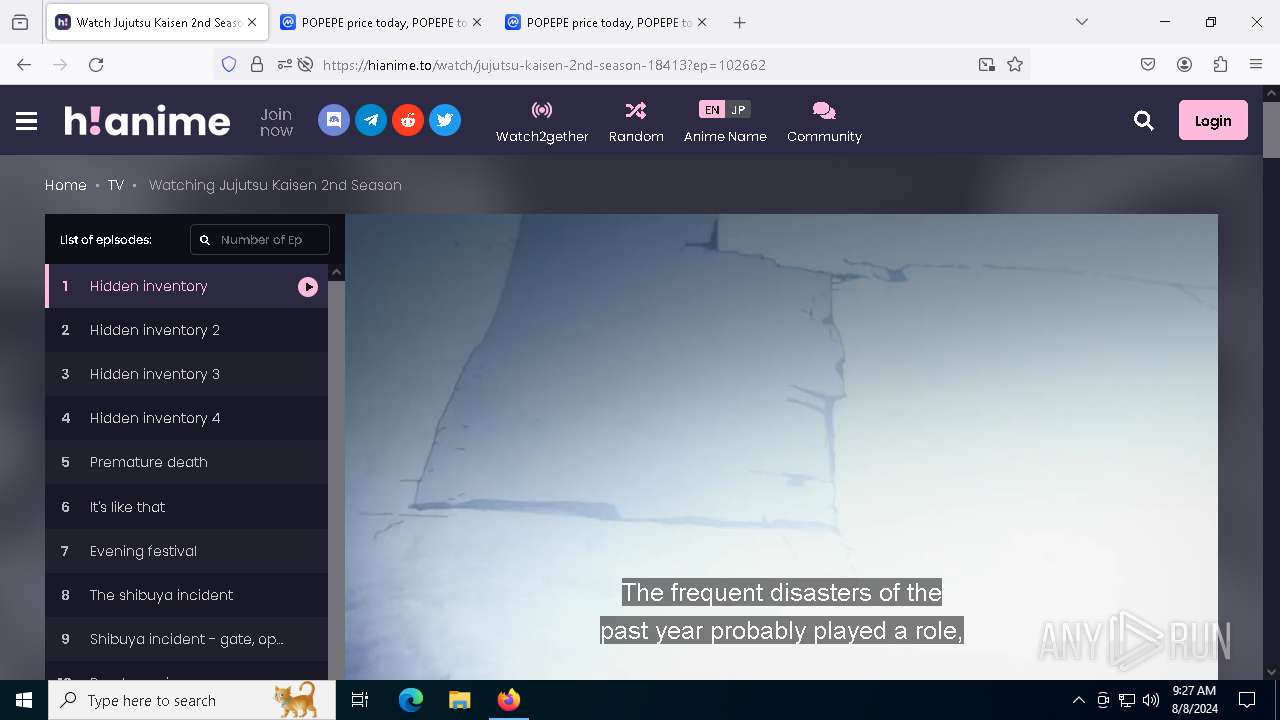This screenshot has width=1280, height=720.
Task: Open the volume control tray icon
Action: click(1150, 700)
